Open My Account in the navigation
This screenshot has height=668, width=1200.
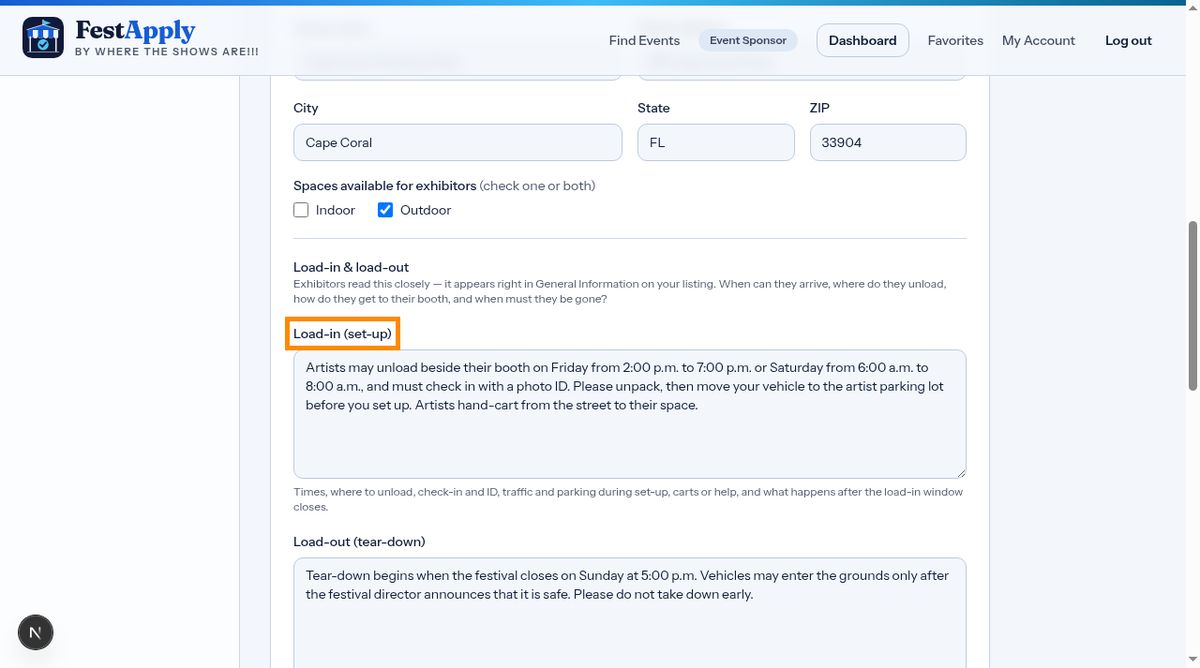(1038, 41)
